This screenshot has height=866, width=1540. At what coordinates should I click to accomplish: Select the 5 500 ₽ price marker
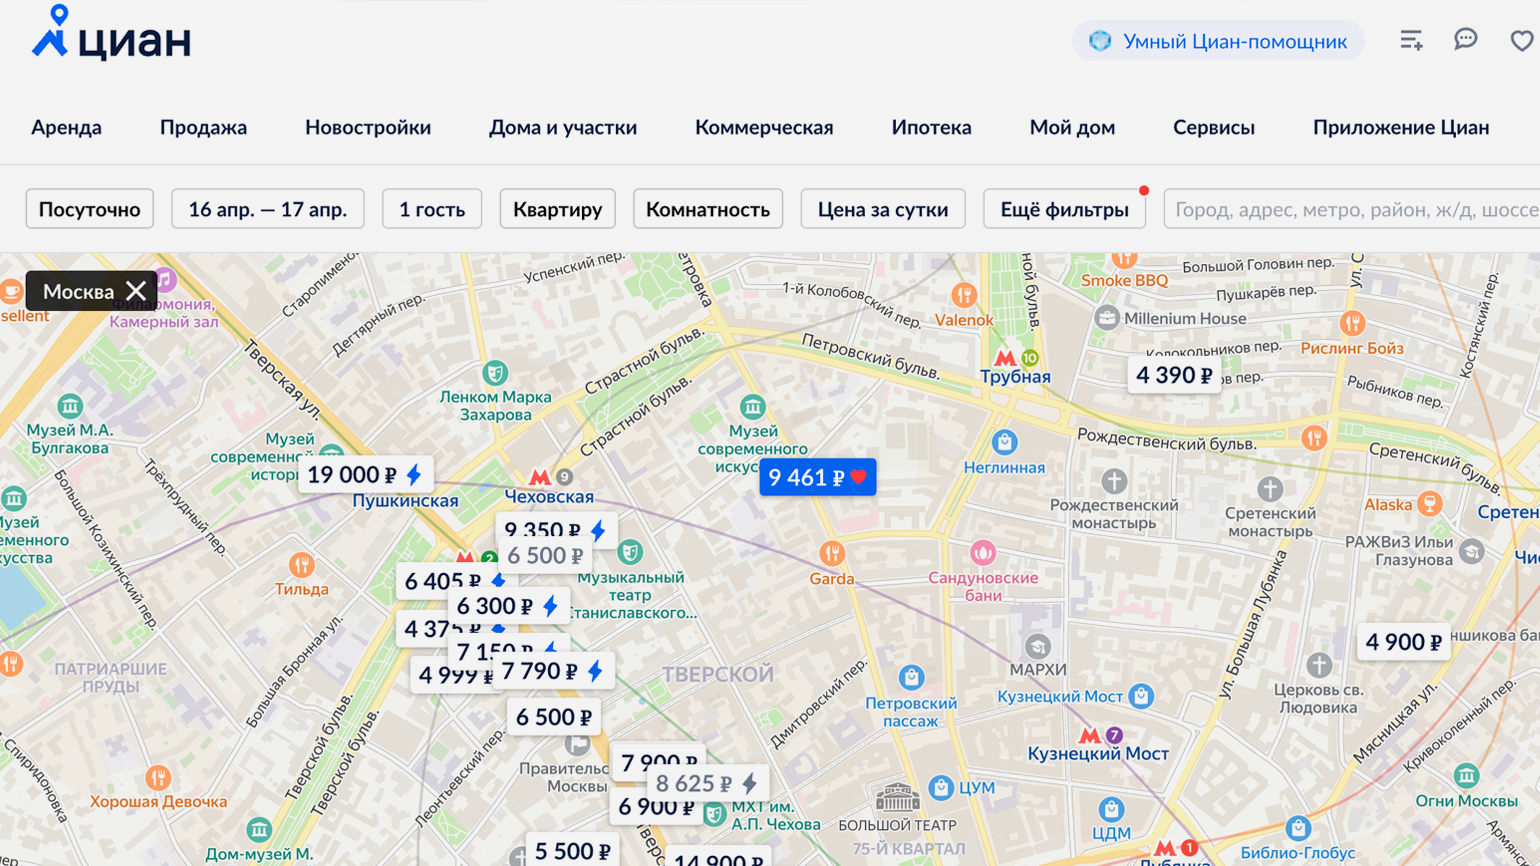pos(572,850)
